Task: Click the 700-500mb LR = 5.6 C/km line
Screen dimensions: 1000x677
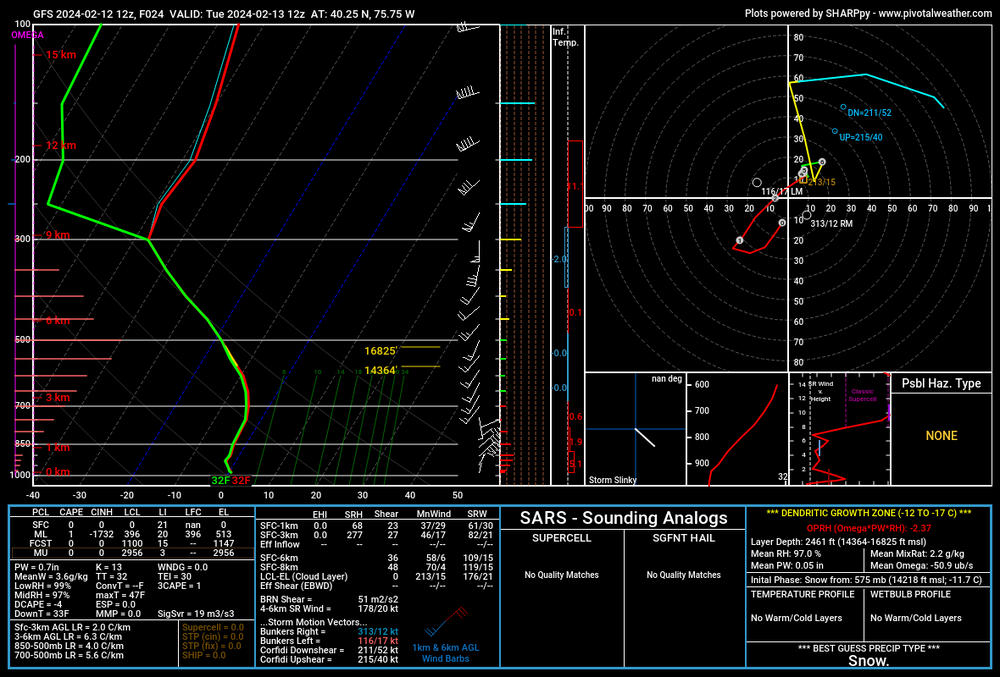Action: (x=69, y=655)
